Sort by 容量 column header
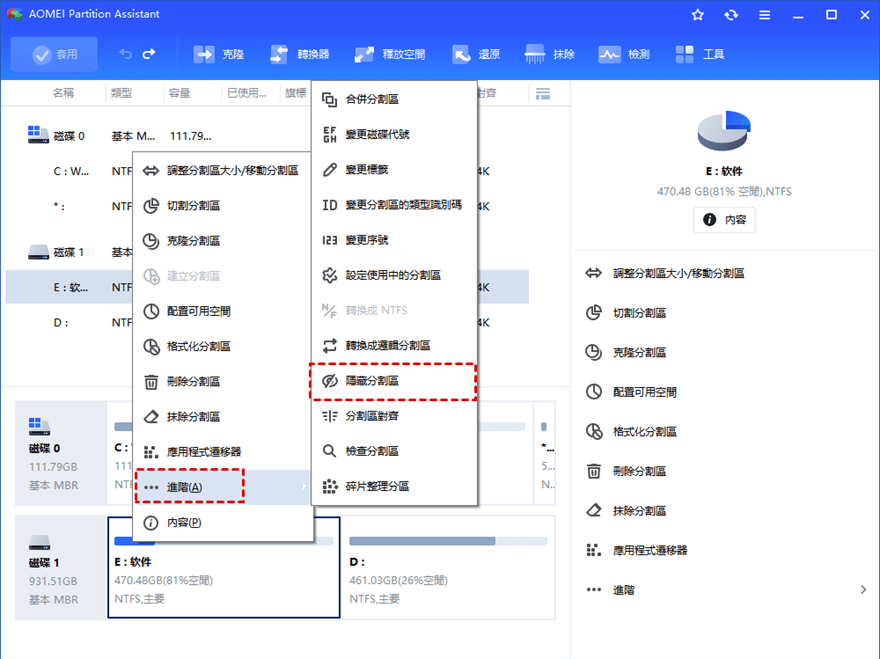The image size is (880, 659). coord(180,93)
